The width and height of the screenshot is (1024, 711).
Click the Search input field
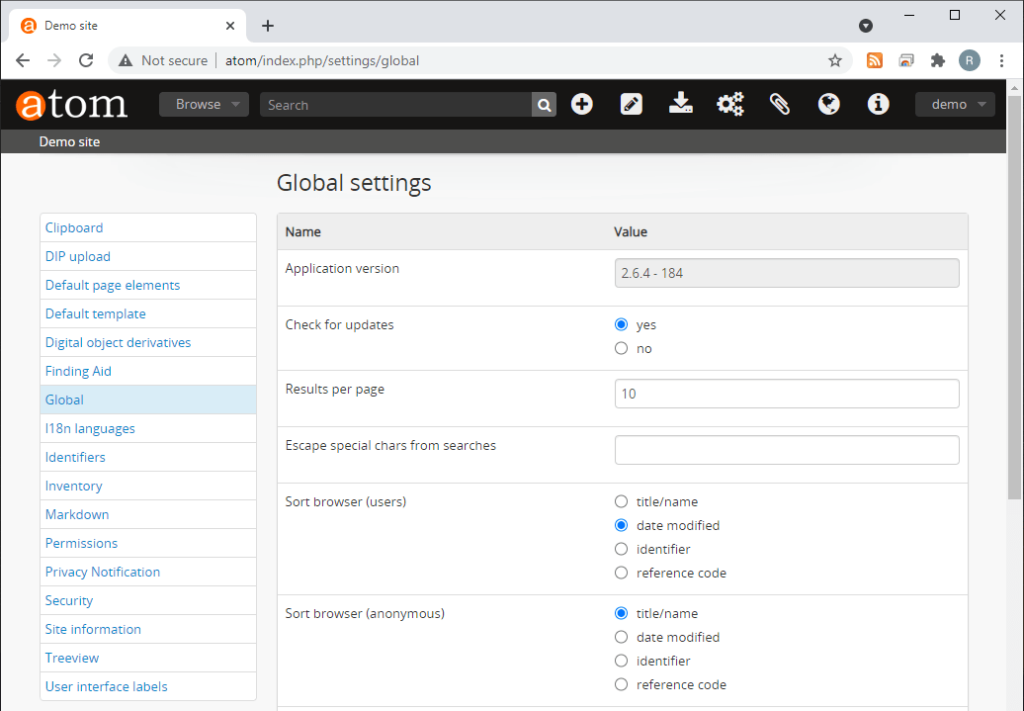click(396, 104)
